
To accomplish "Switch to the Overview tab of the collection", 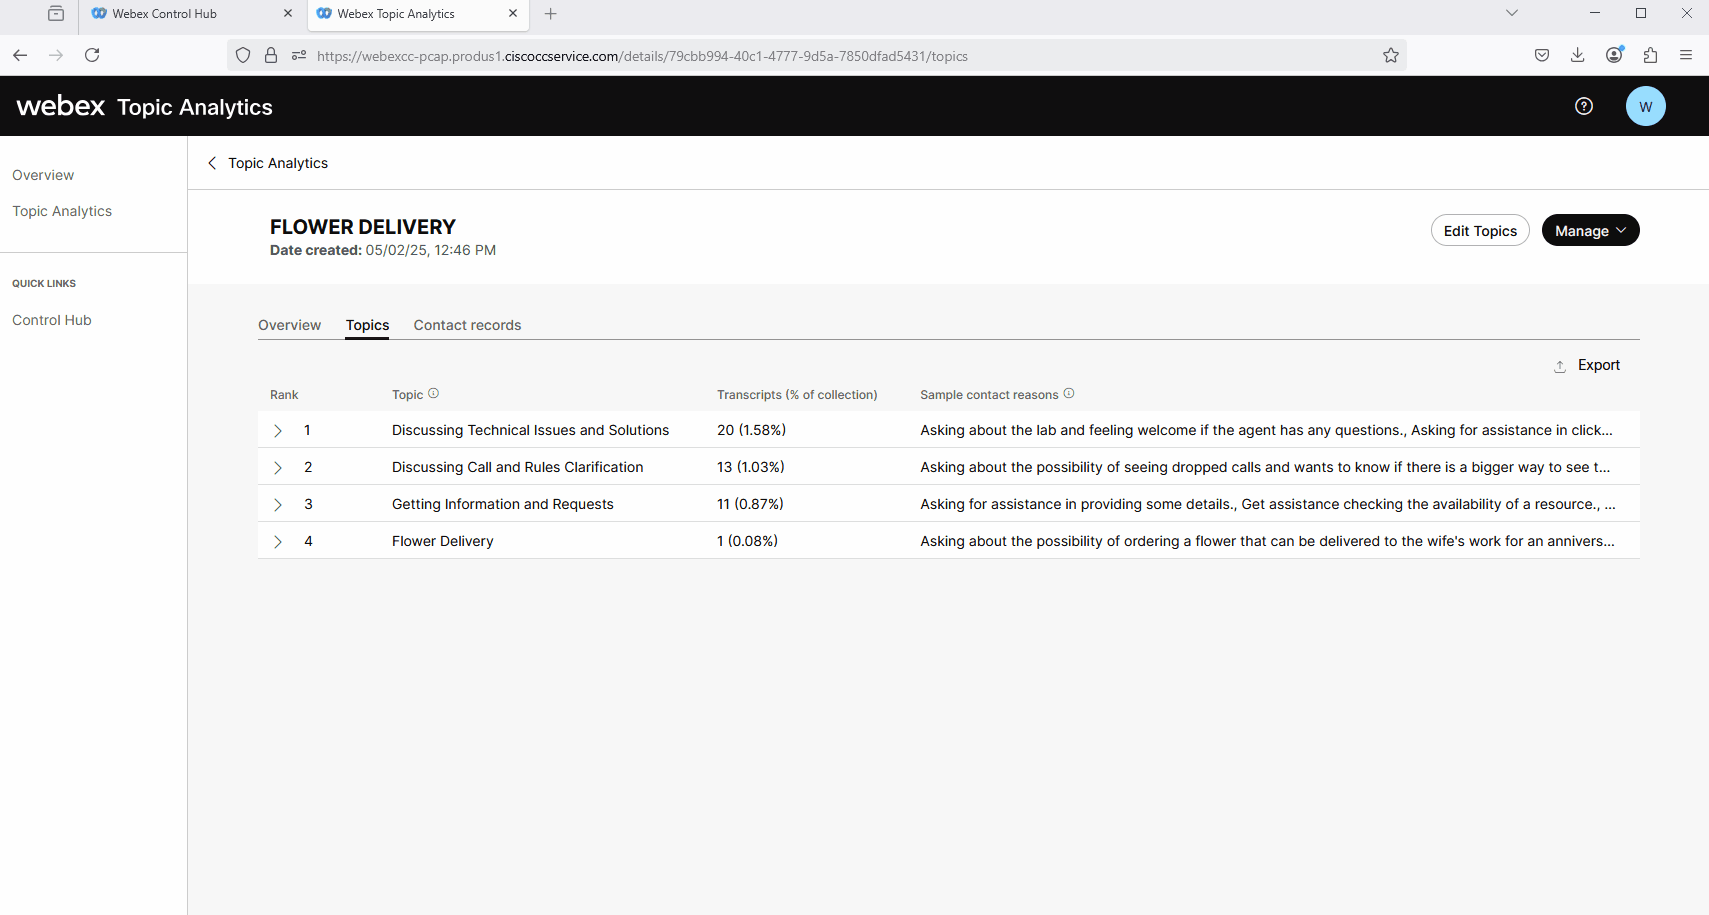I will pos(289,325).
